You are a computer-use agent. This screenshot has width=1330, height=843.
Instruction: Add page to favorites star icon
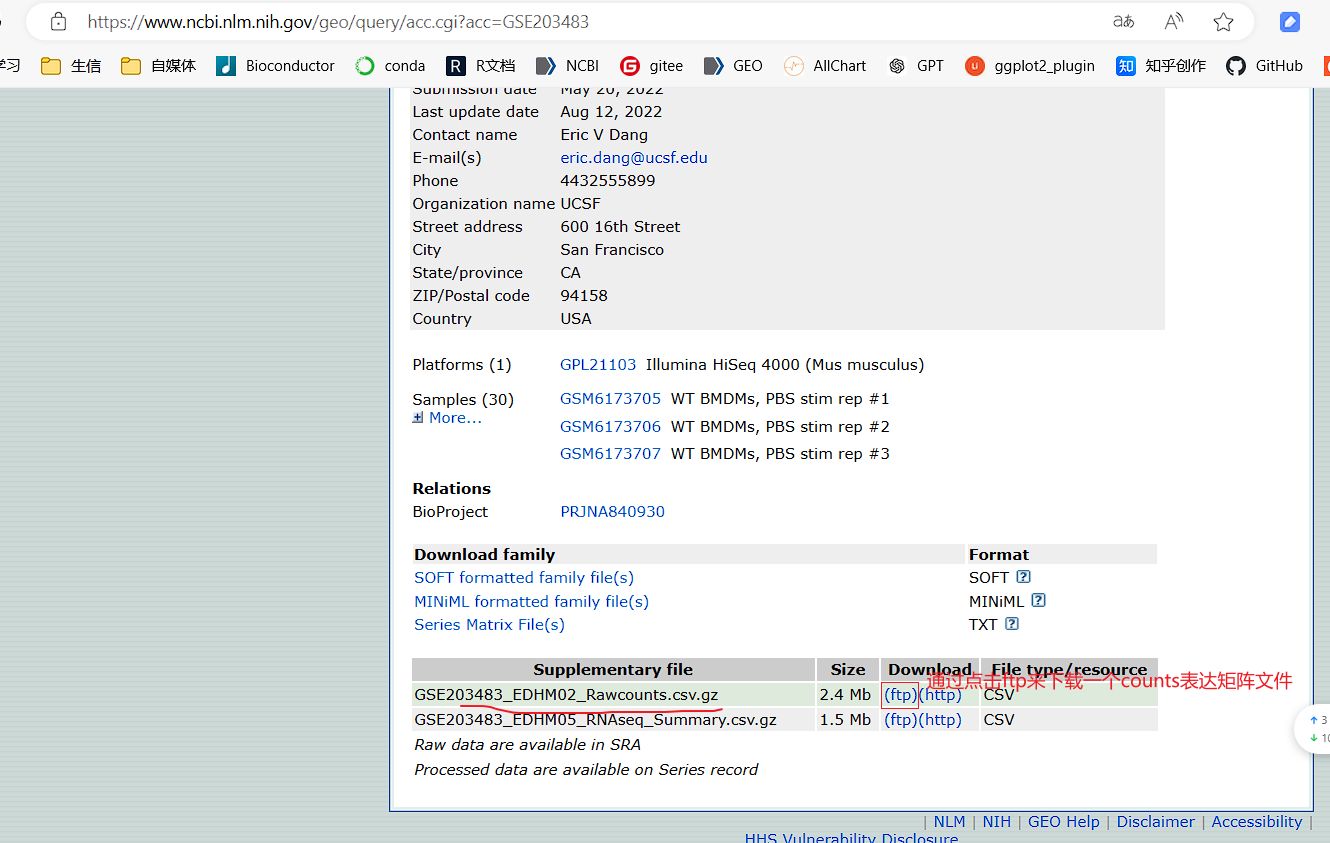click(x=1223, y=21)
